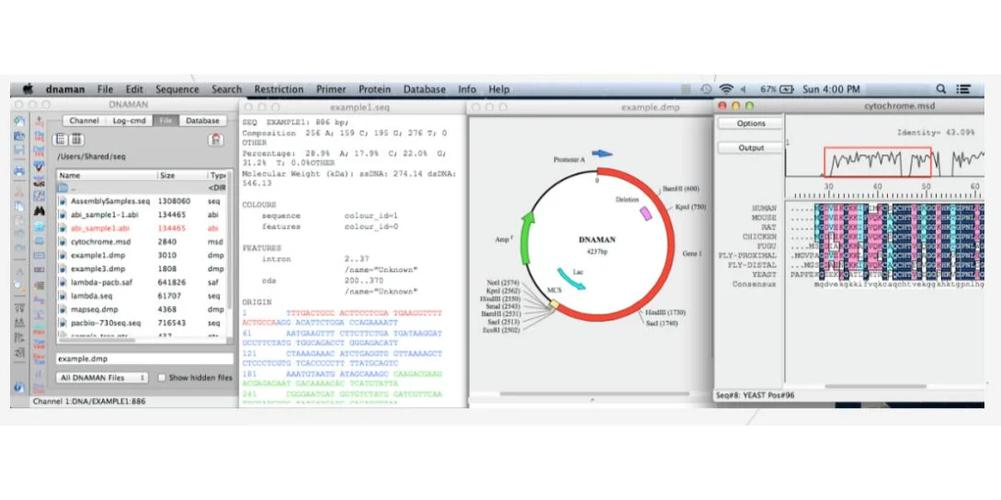Click the Wi-Fi status icon
The image size is (1001, 500).
[726, 89]
